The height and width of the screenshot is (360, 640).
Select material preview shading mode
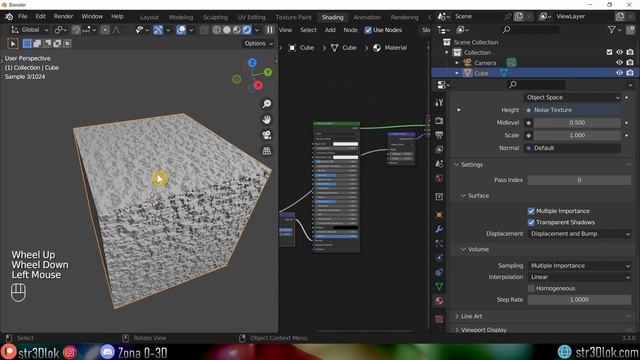pyautogui.click(x=237, y=30)
